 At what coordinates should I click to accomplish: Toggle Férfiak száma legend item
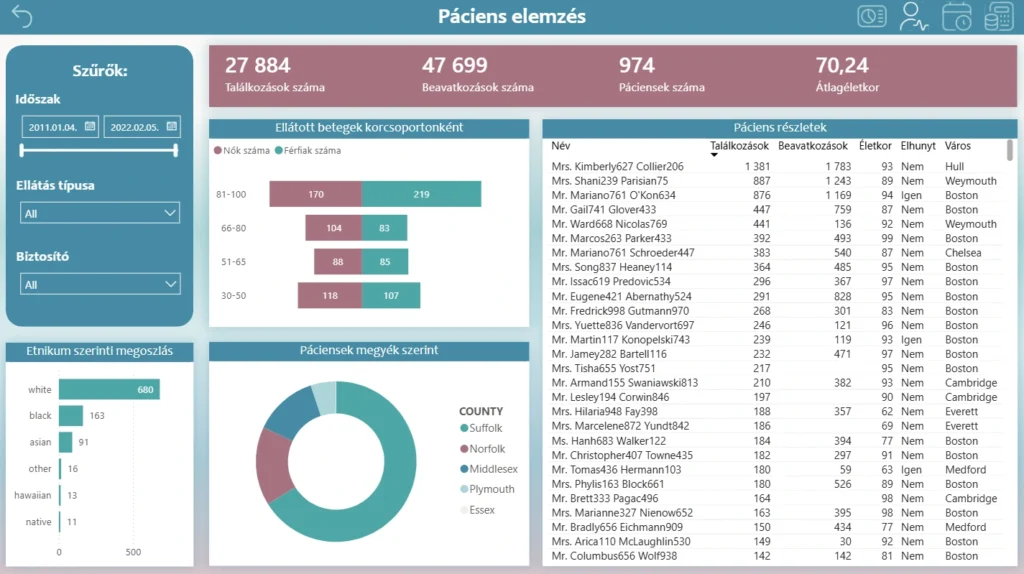point(313,151)
